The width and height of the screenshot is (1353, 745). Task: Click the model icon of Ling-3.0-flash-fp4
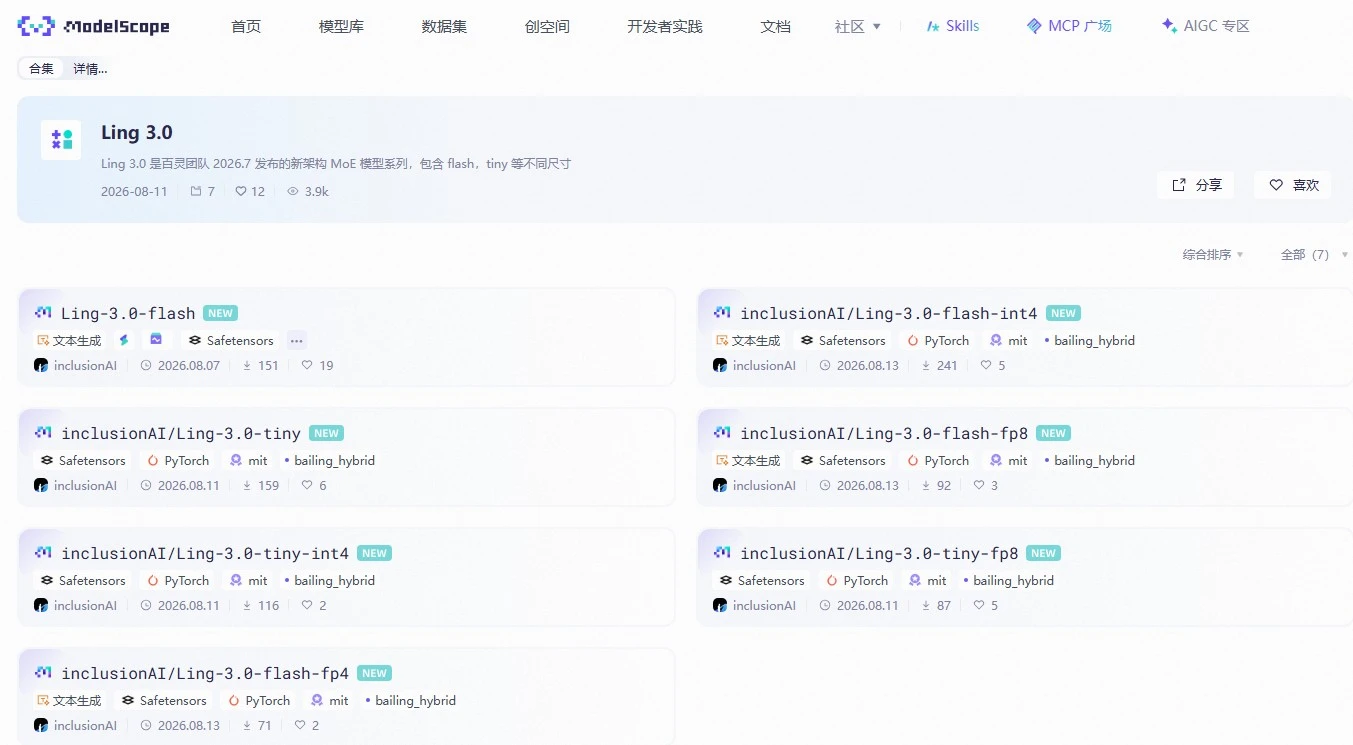43,673
